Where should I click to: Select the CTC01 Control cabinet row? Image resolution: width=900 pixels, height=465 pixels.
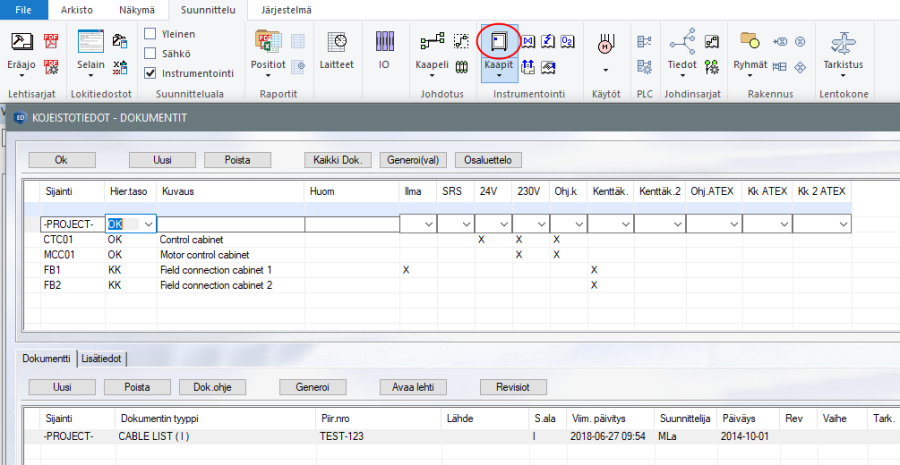[190, 240]
